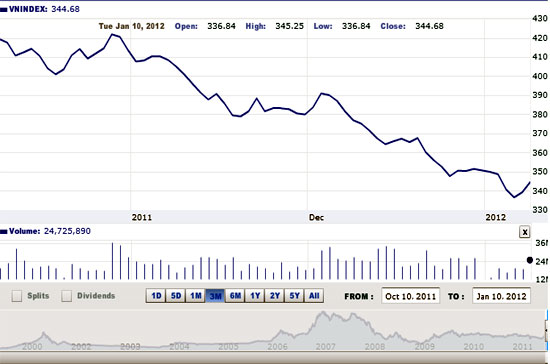Select the active 3M range button
This screenshot has height=364, width=550.
(x=215, y=296)
